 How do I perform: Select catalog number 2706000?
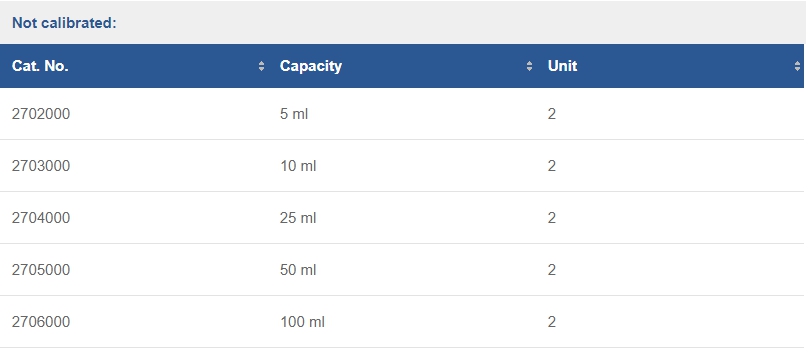pos(41,322)
